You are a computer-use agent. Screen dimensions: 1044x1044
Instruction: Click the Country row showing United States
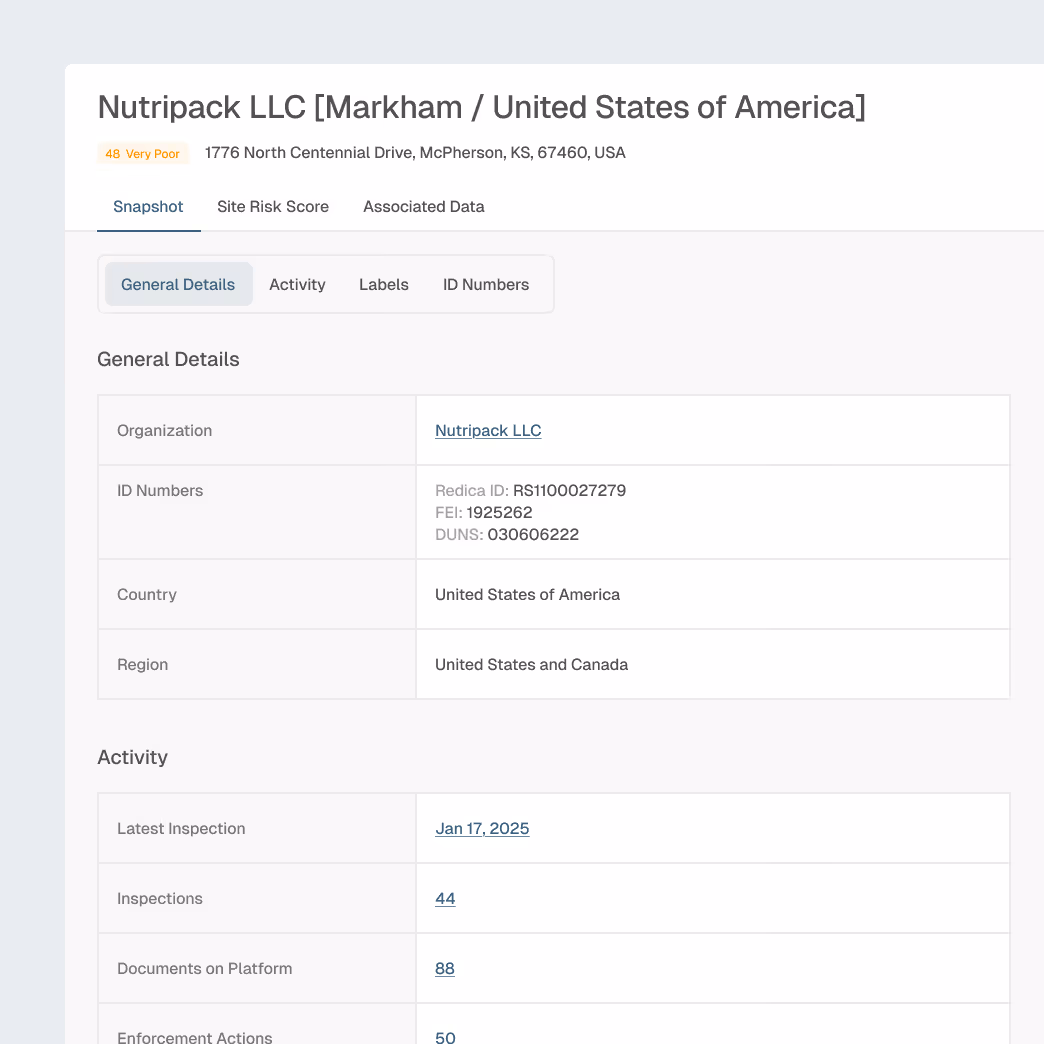527,594
